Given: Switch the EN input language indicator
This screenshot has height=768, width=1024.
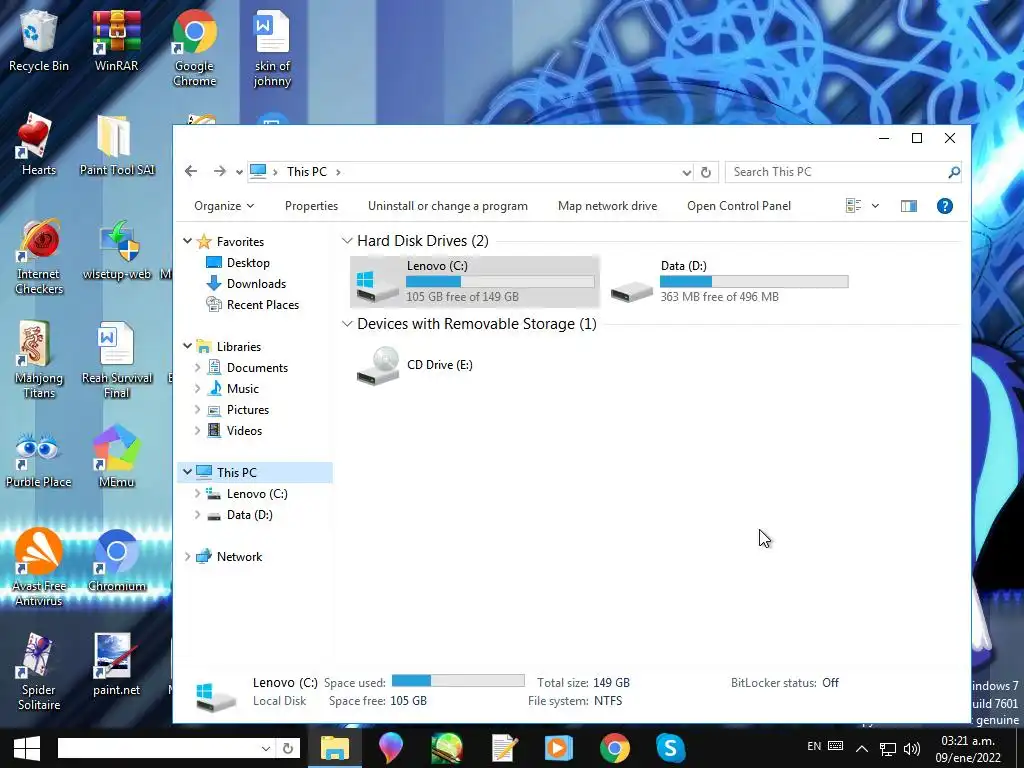Looking at the screenshot, I should pyautogui.click(x=814, y=746).
